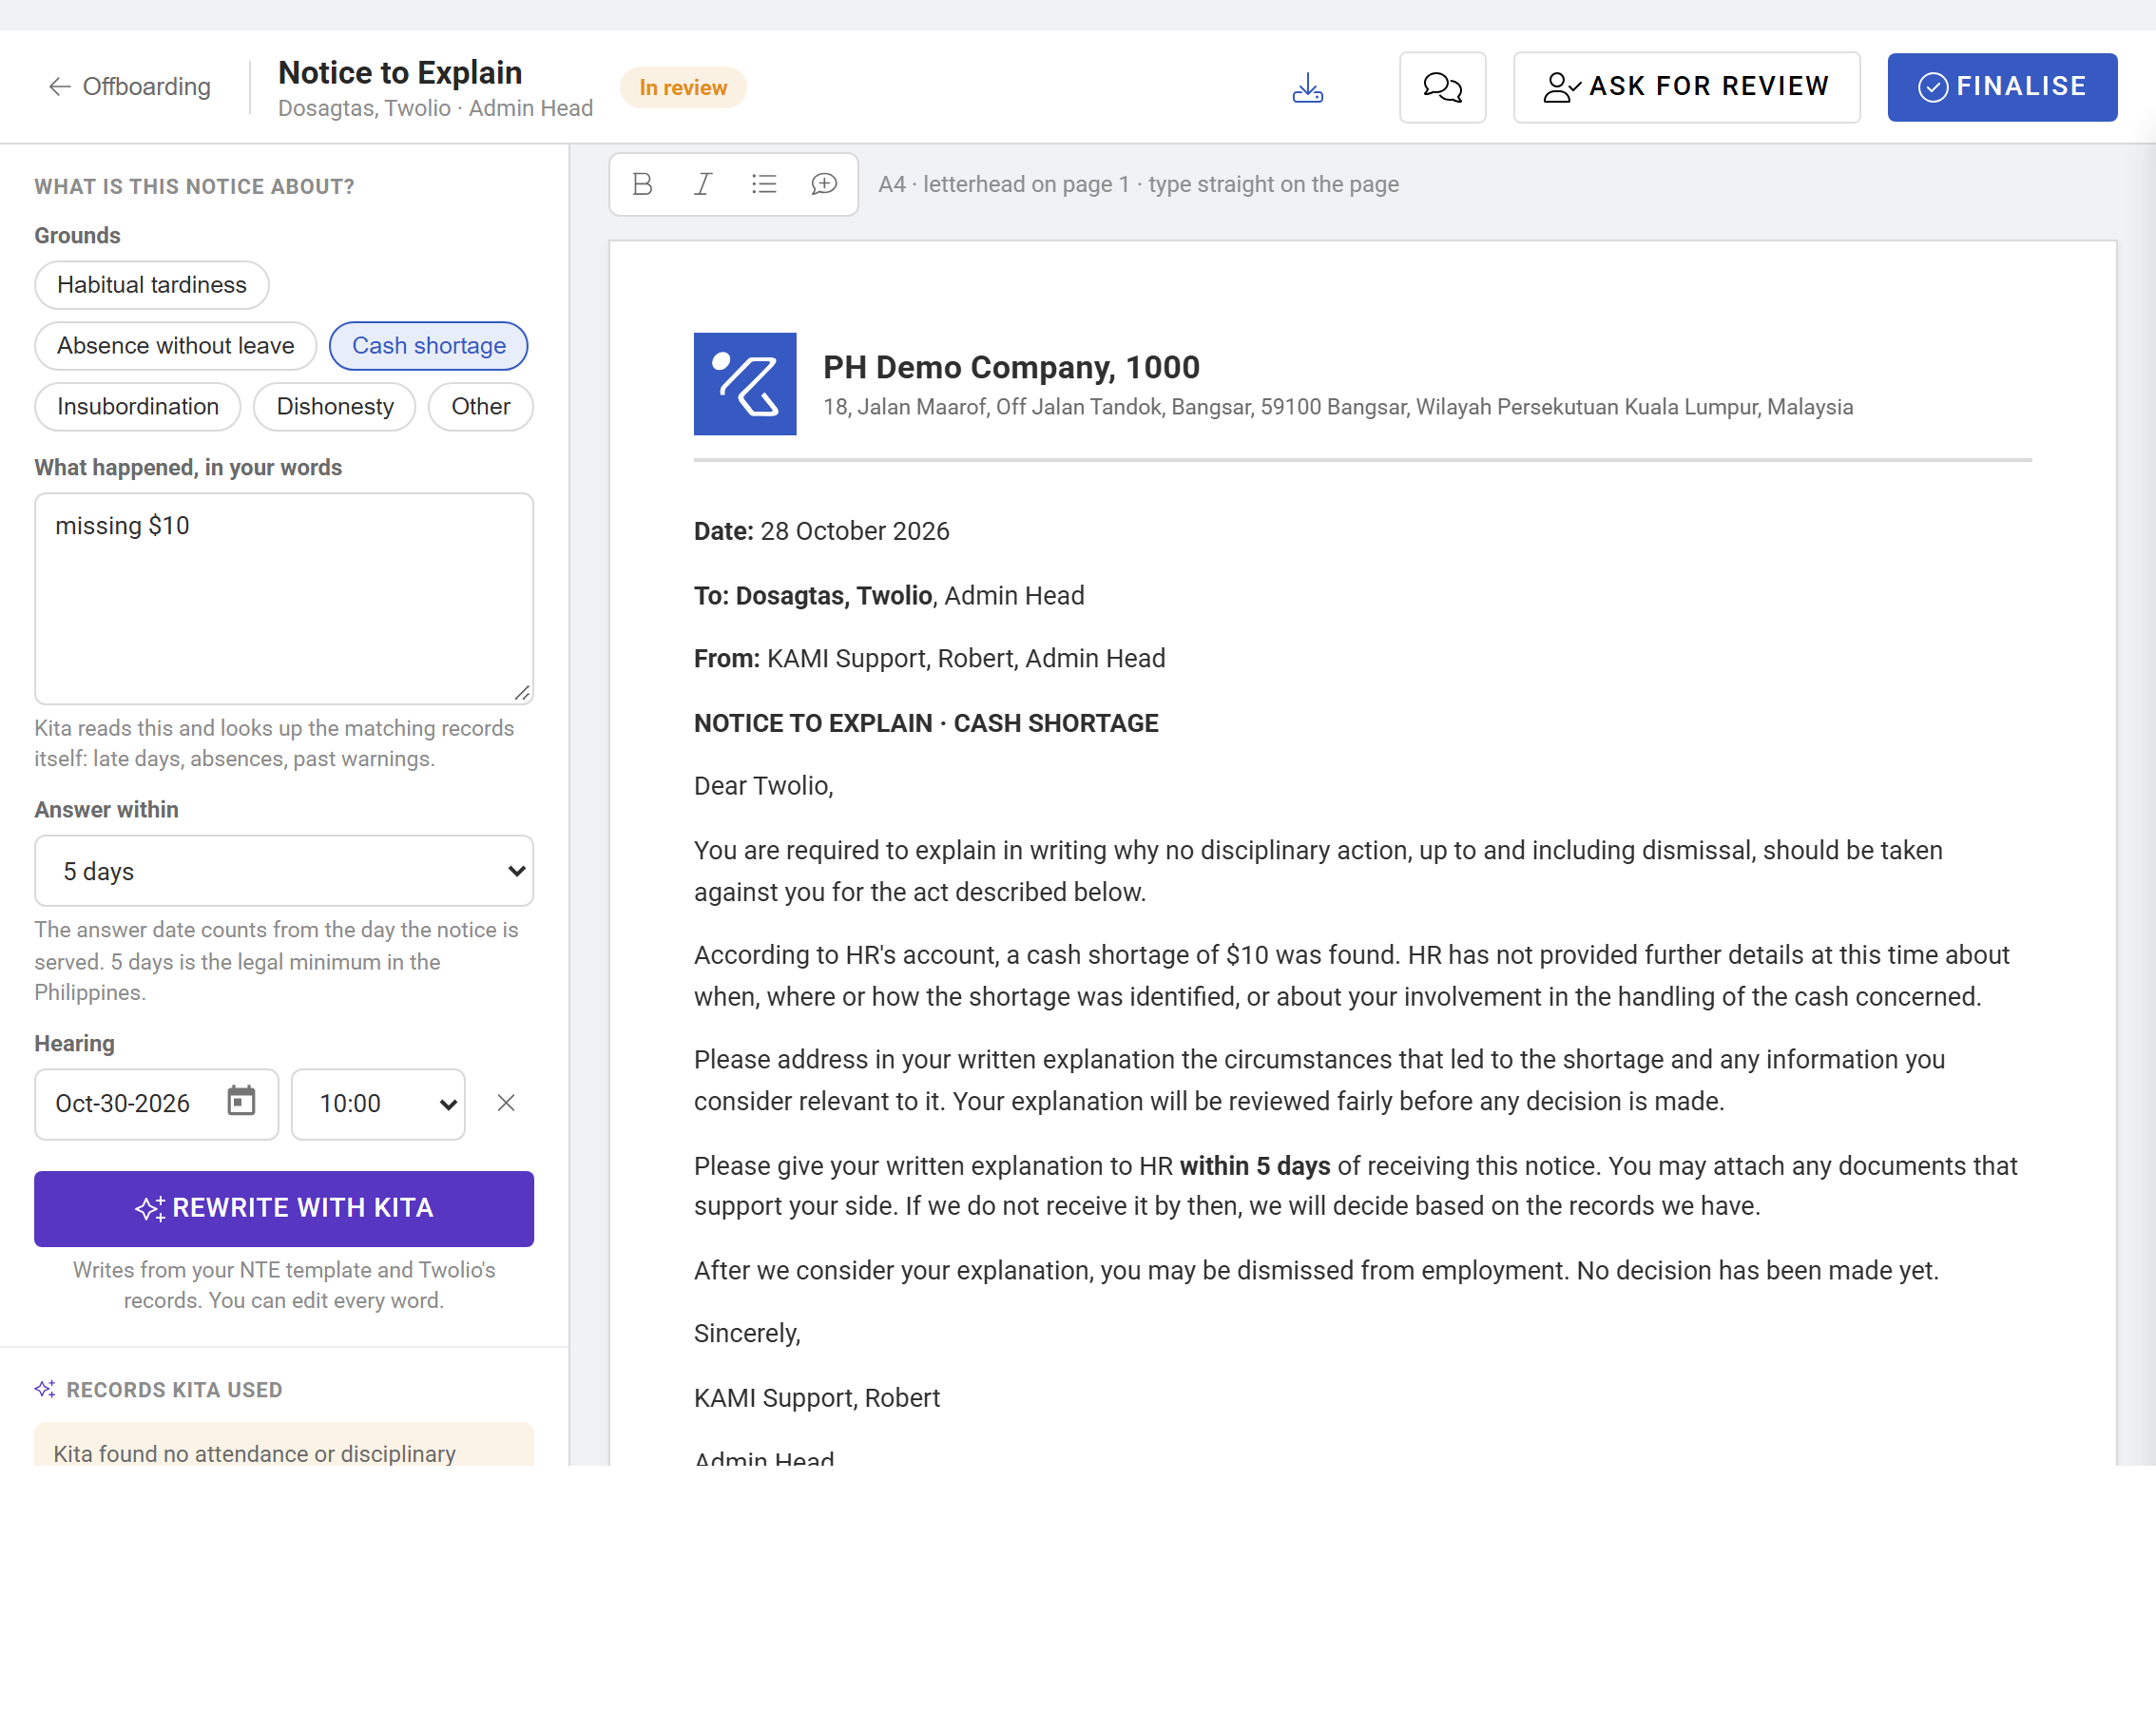Click the Finalise button
The width and height of the screenshot is (2156, 1711).
click(x=2002, y=88)
